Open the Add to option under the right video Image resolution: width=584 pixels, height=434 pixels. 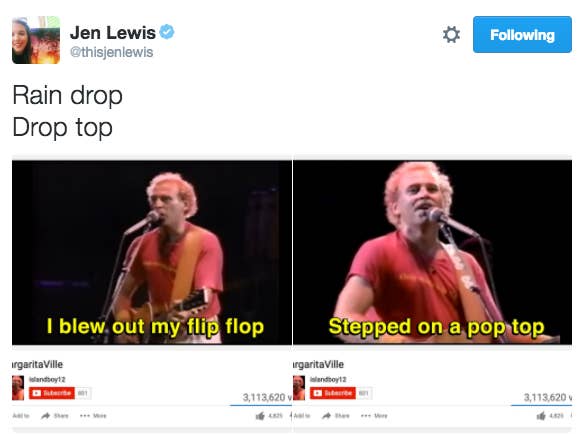click(302, 416)
